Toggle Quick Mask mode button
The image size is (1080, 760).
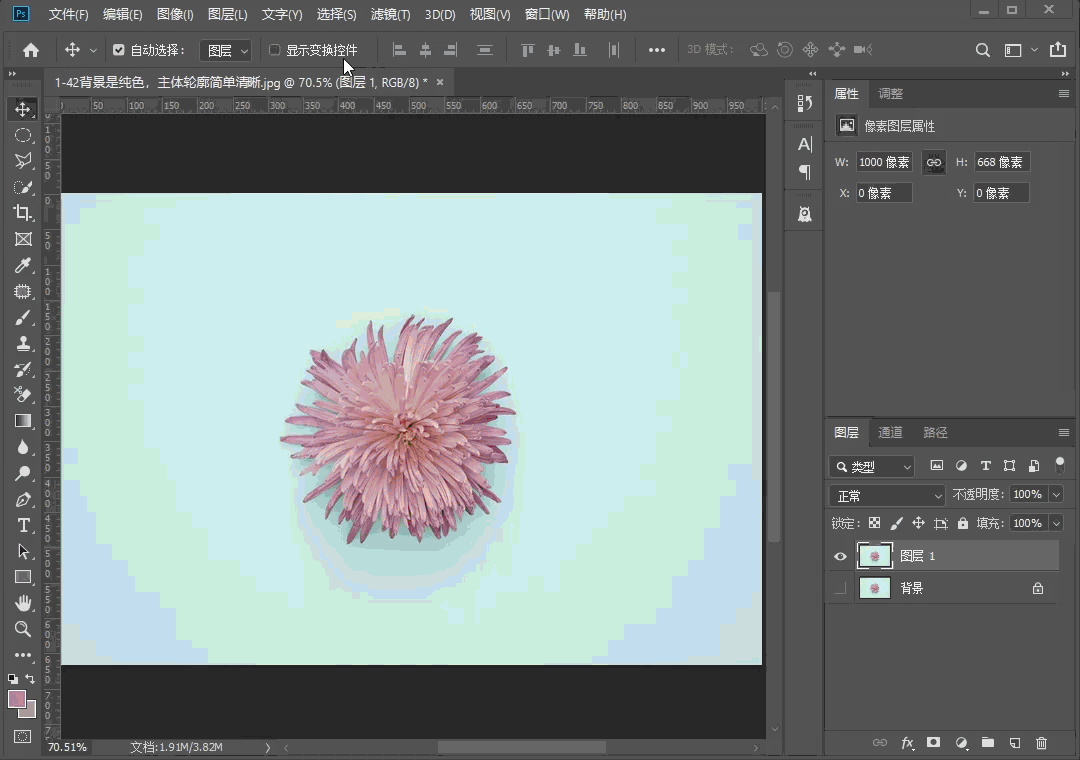[23, 737]
